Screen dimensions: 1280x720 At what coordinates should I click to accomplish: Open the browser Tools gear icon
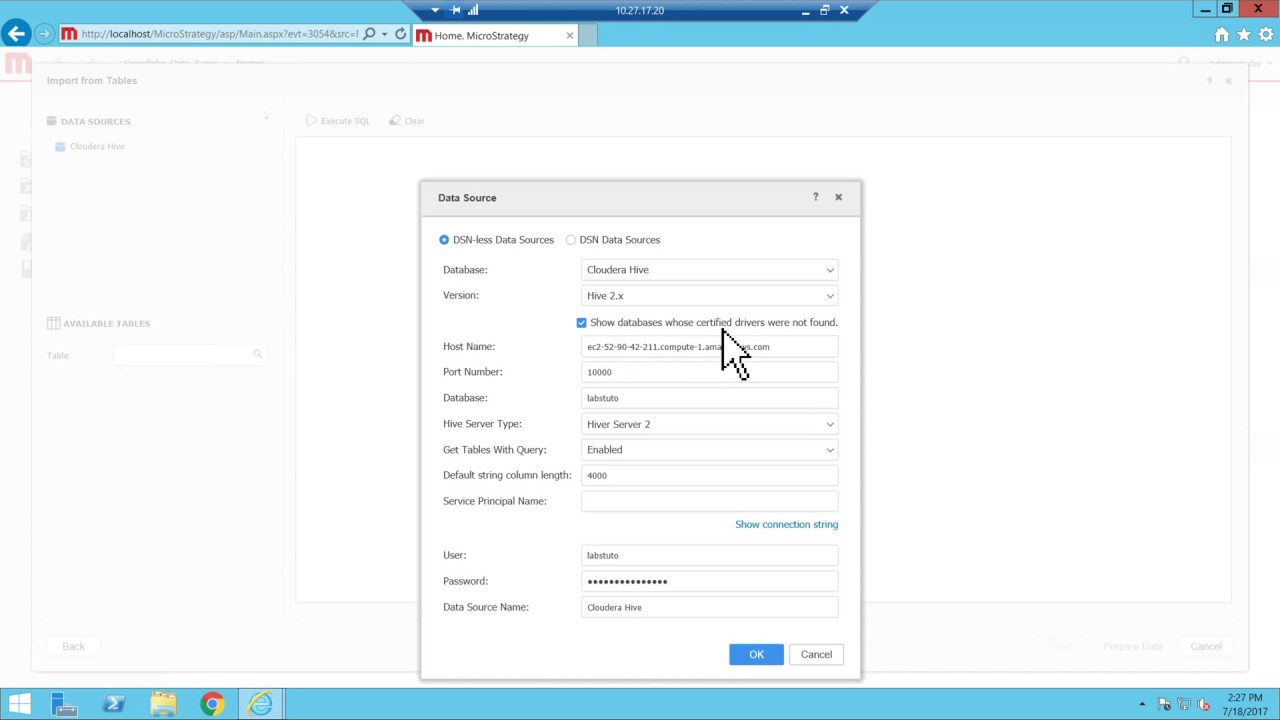(x=1266, y=35)
